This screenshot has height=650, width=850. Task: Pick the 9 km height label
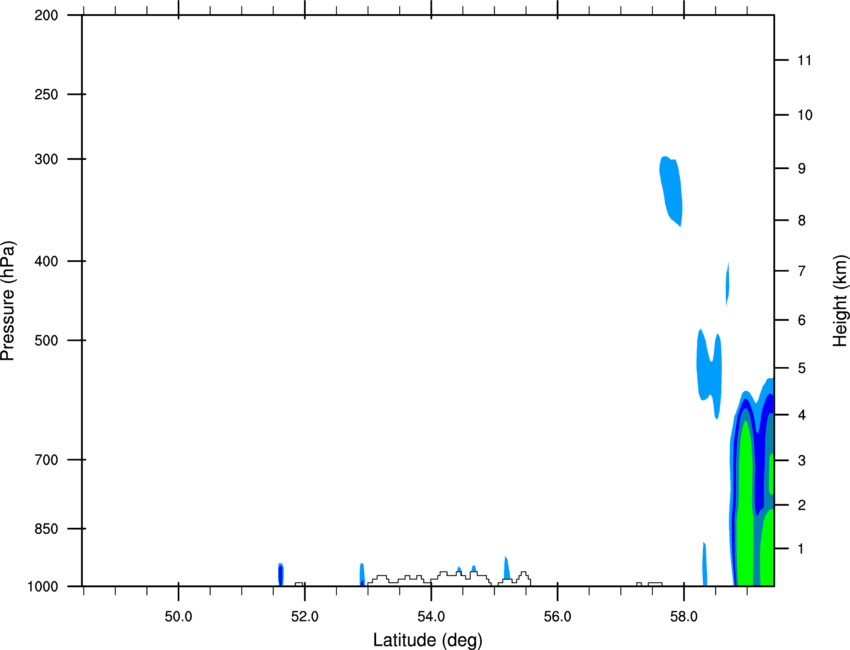tap(802, 169)
